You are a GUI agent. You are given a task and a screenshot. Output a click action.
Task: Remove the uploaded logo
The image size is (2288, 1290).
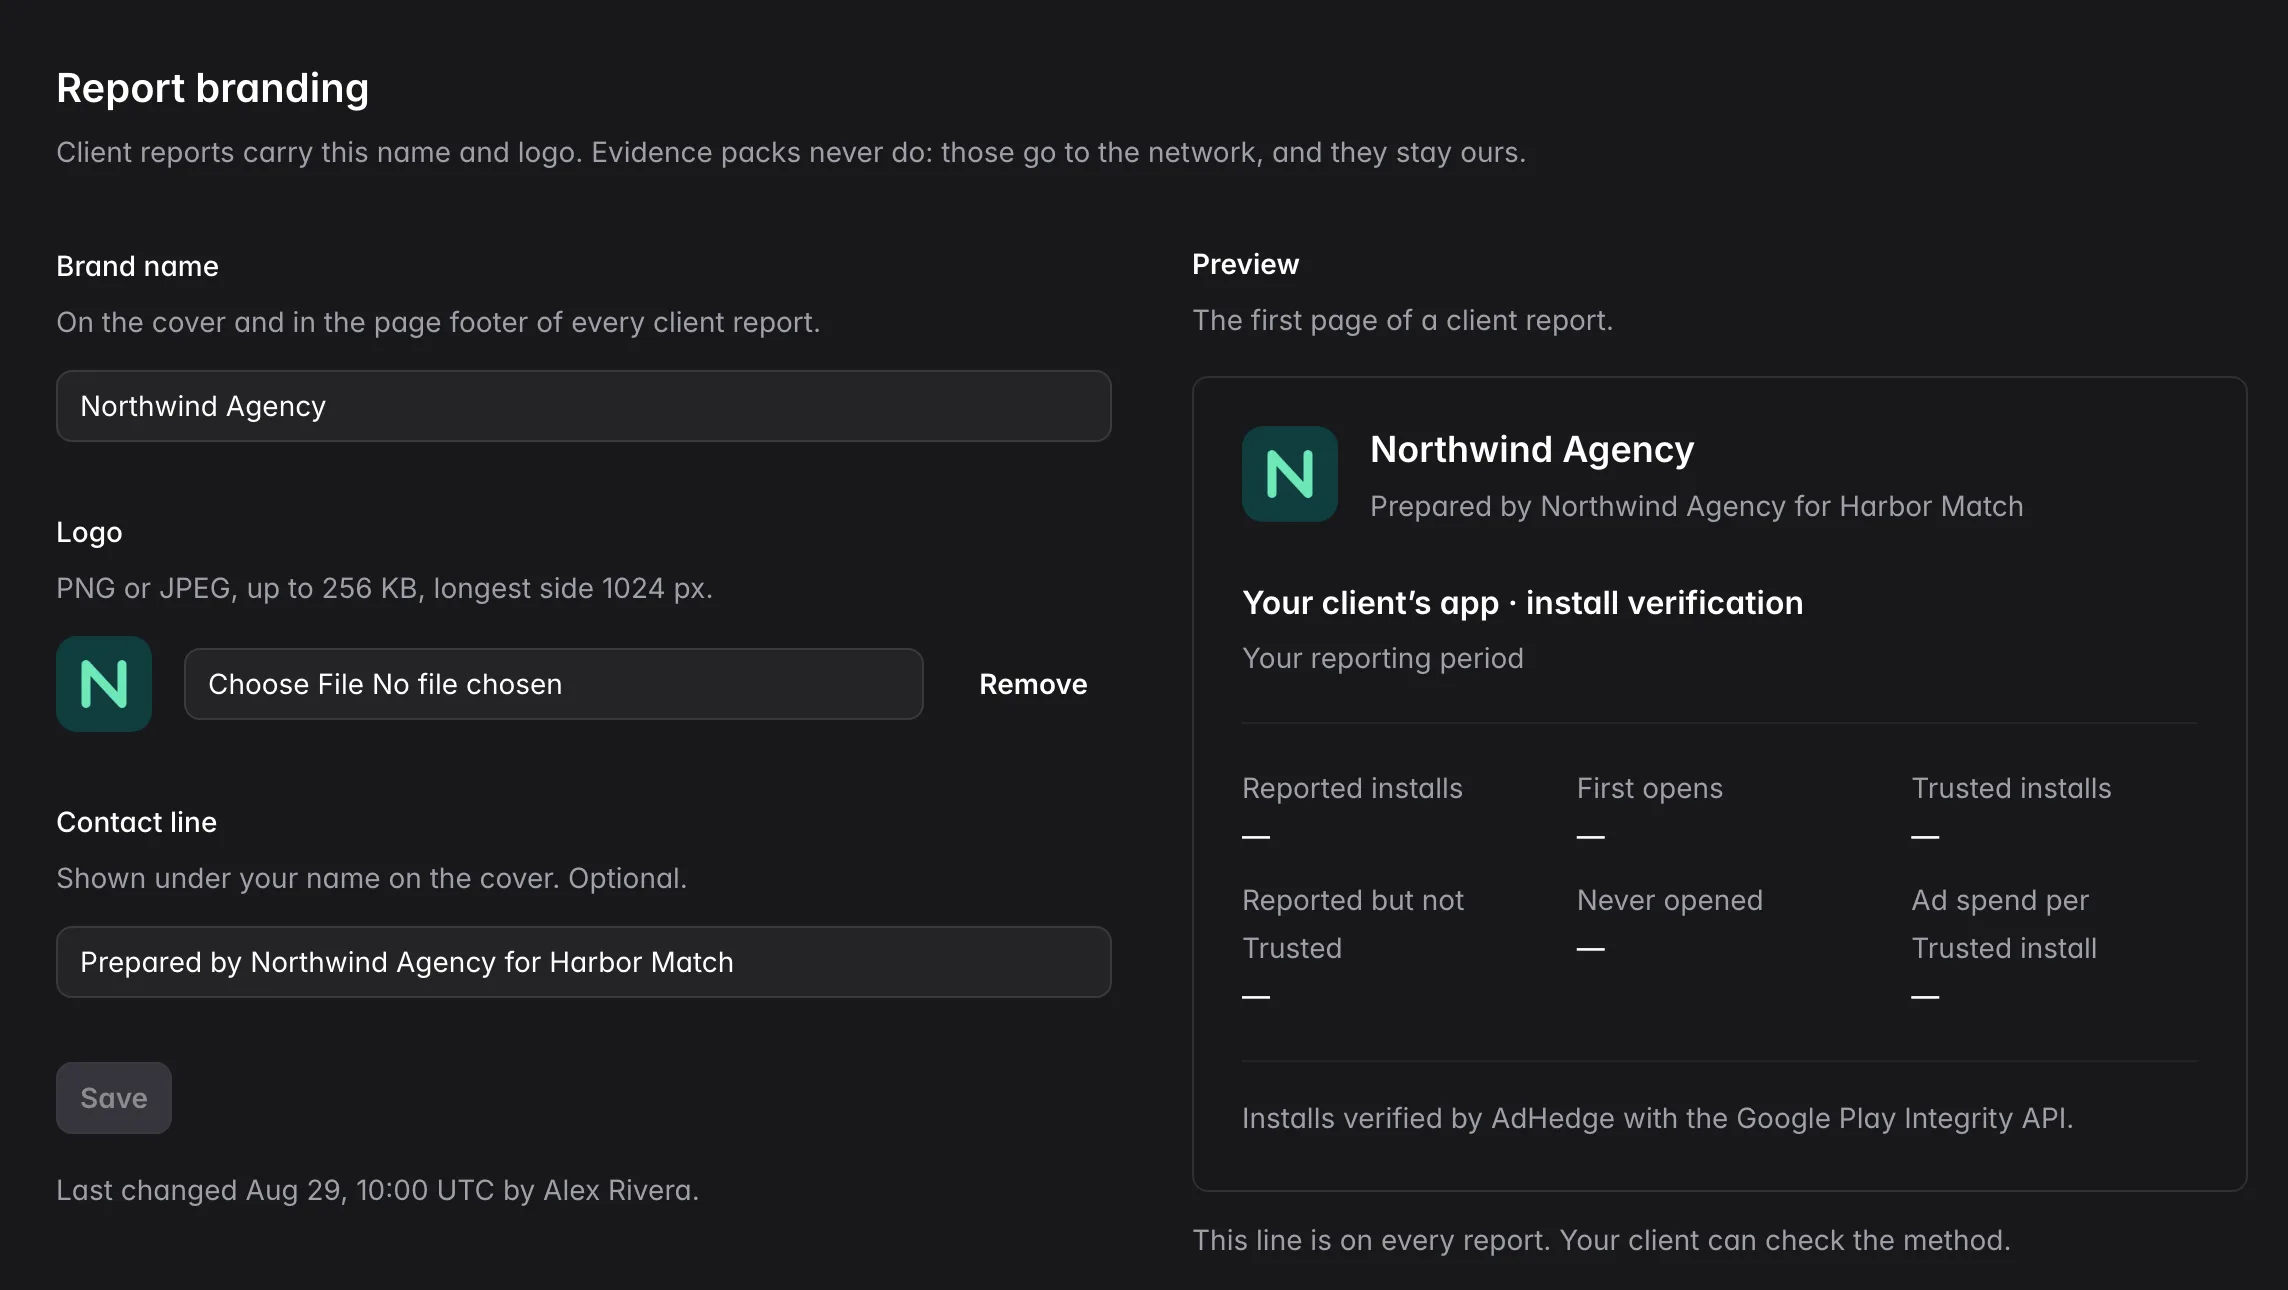pyautogui.click(x=1033, y=684)
